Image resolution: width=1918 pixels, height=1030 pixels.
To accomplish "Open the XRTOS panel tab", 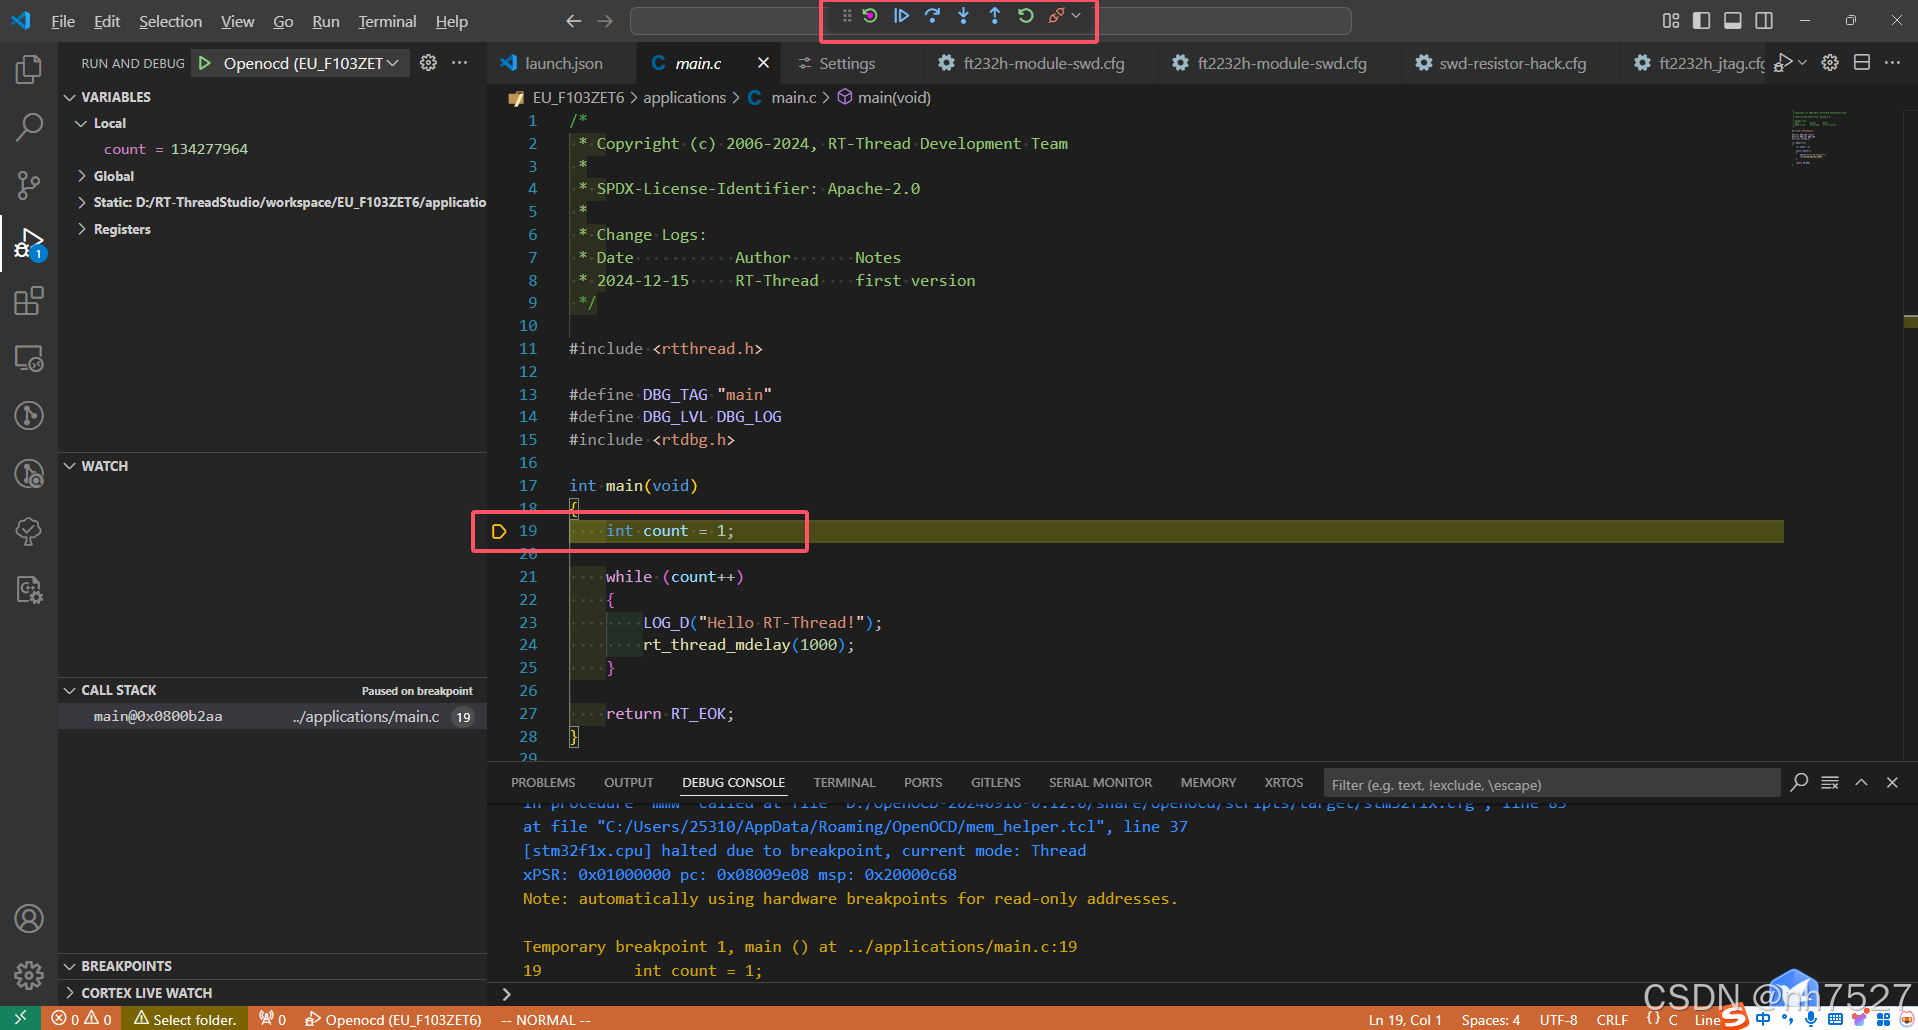I will click(1284, 782).
